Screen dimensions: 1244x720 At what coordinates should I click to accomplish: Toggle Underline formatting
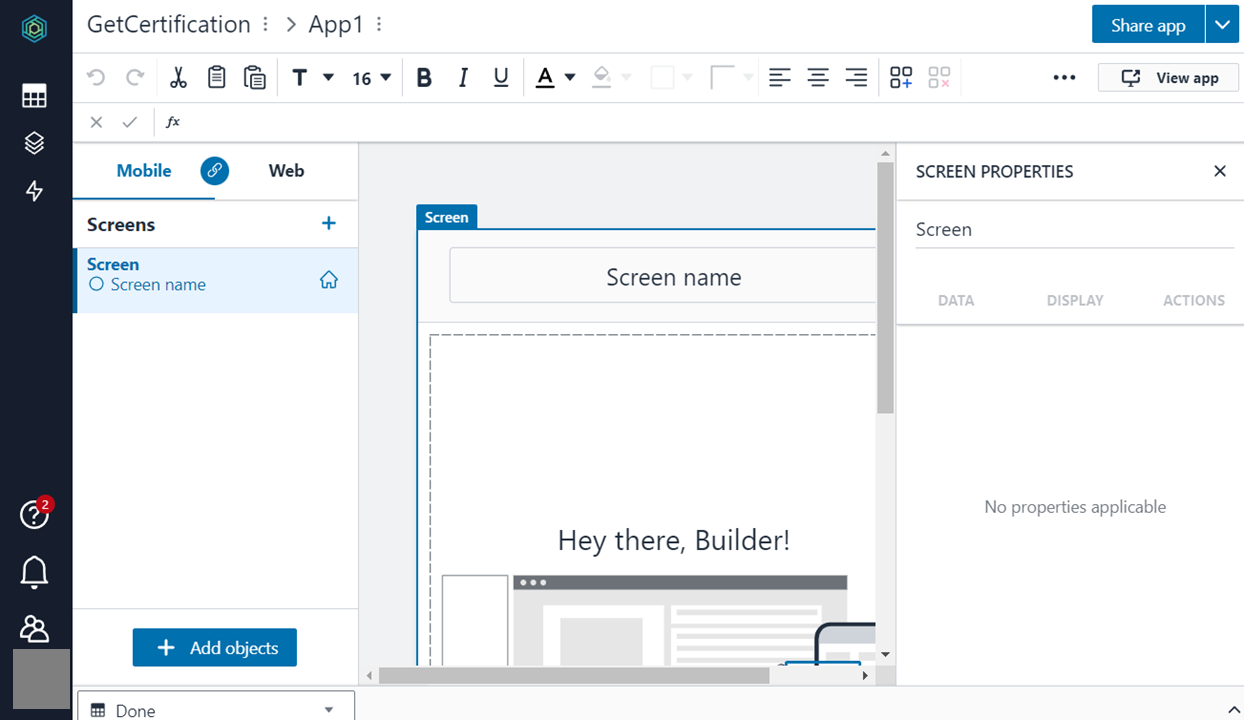(x=501, y=78)
